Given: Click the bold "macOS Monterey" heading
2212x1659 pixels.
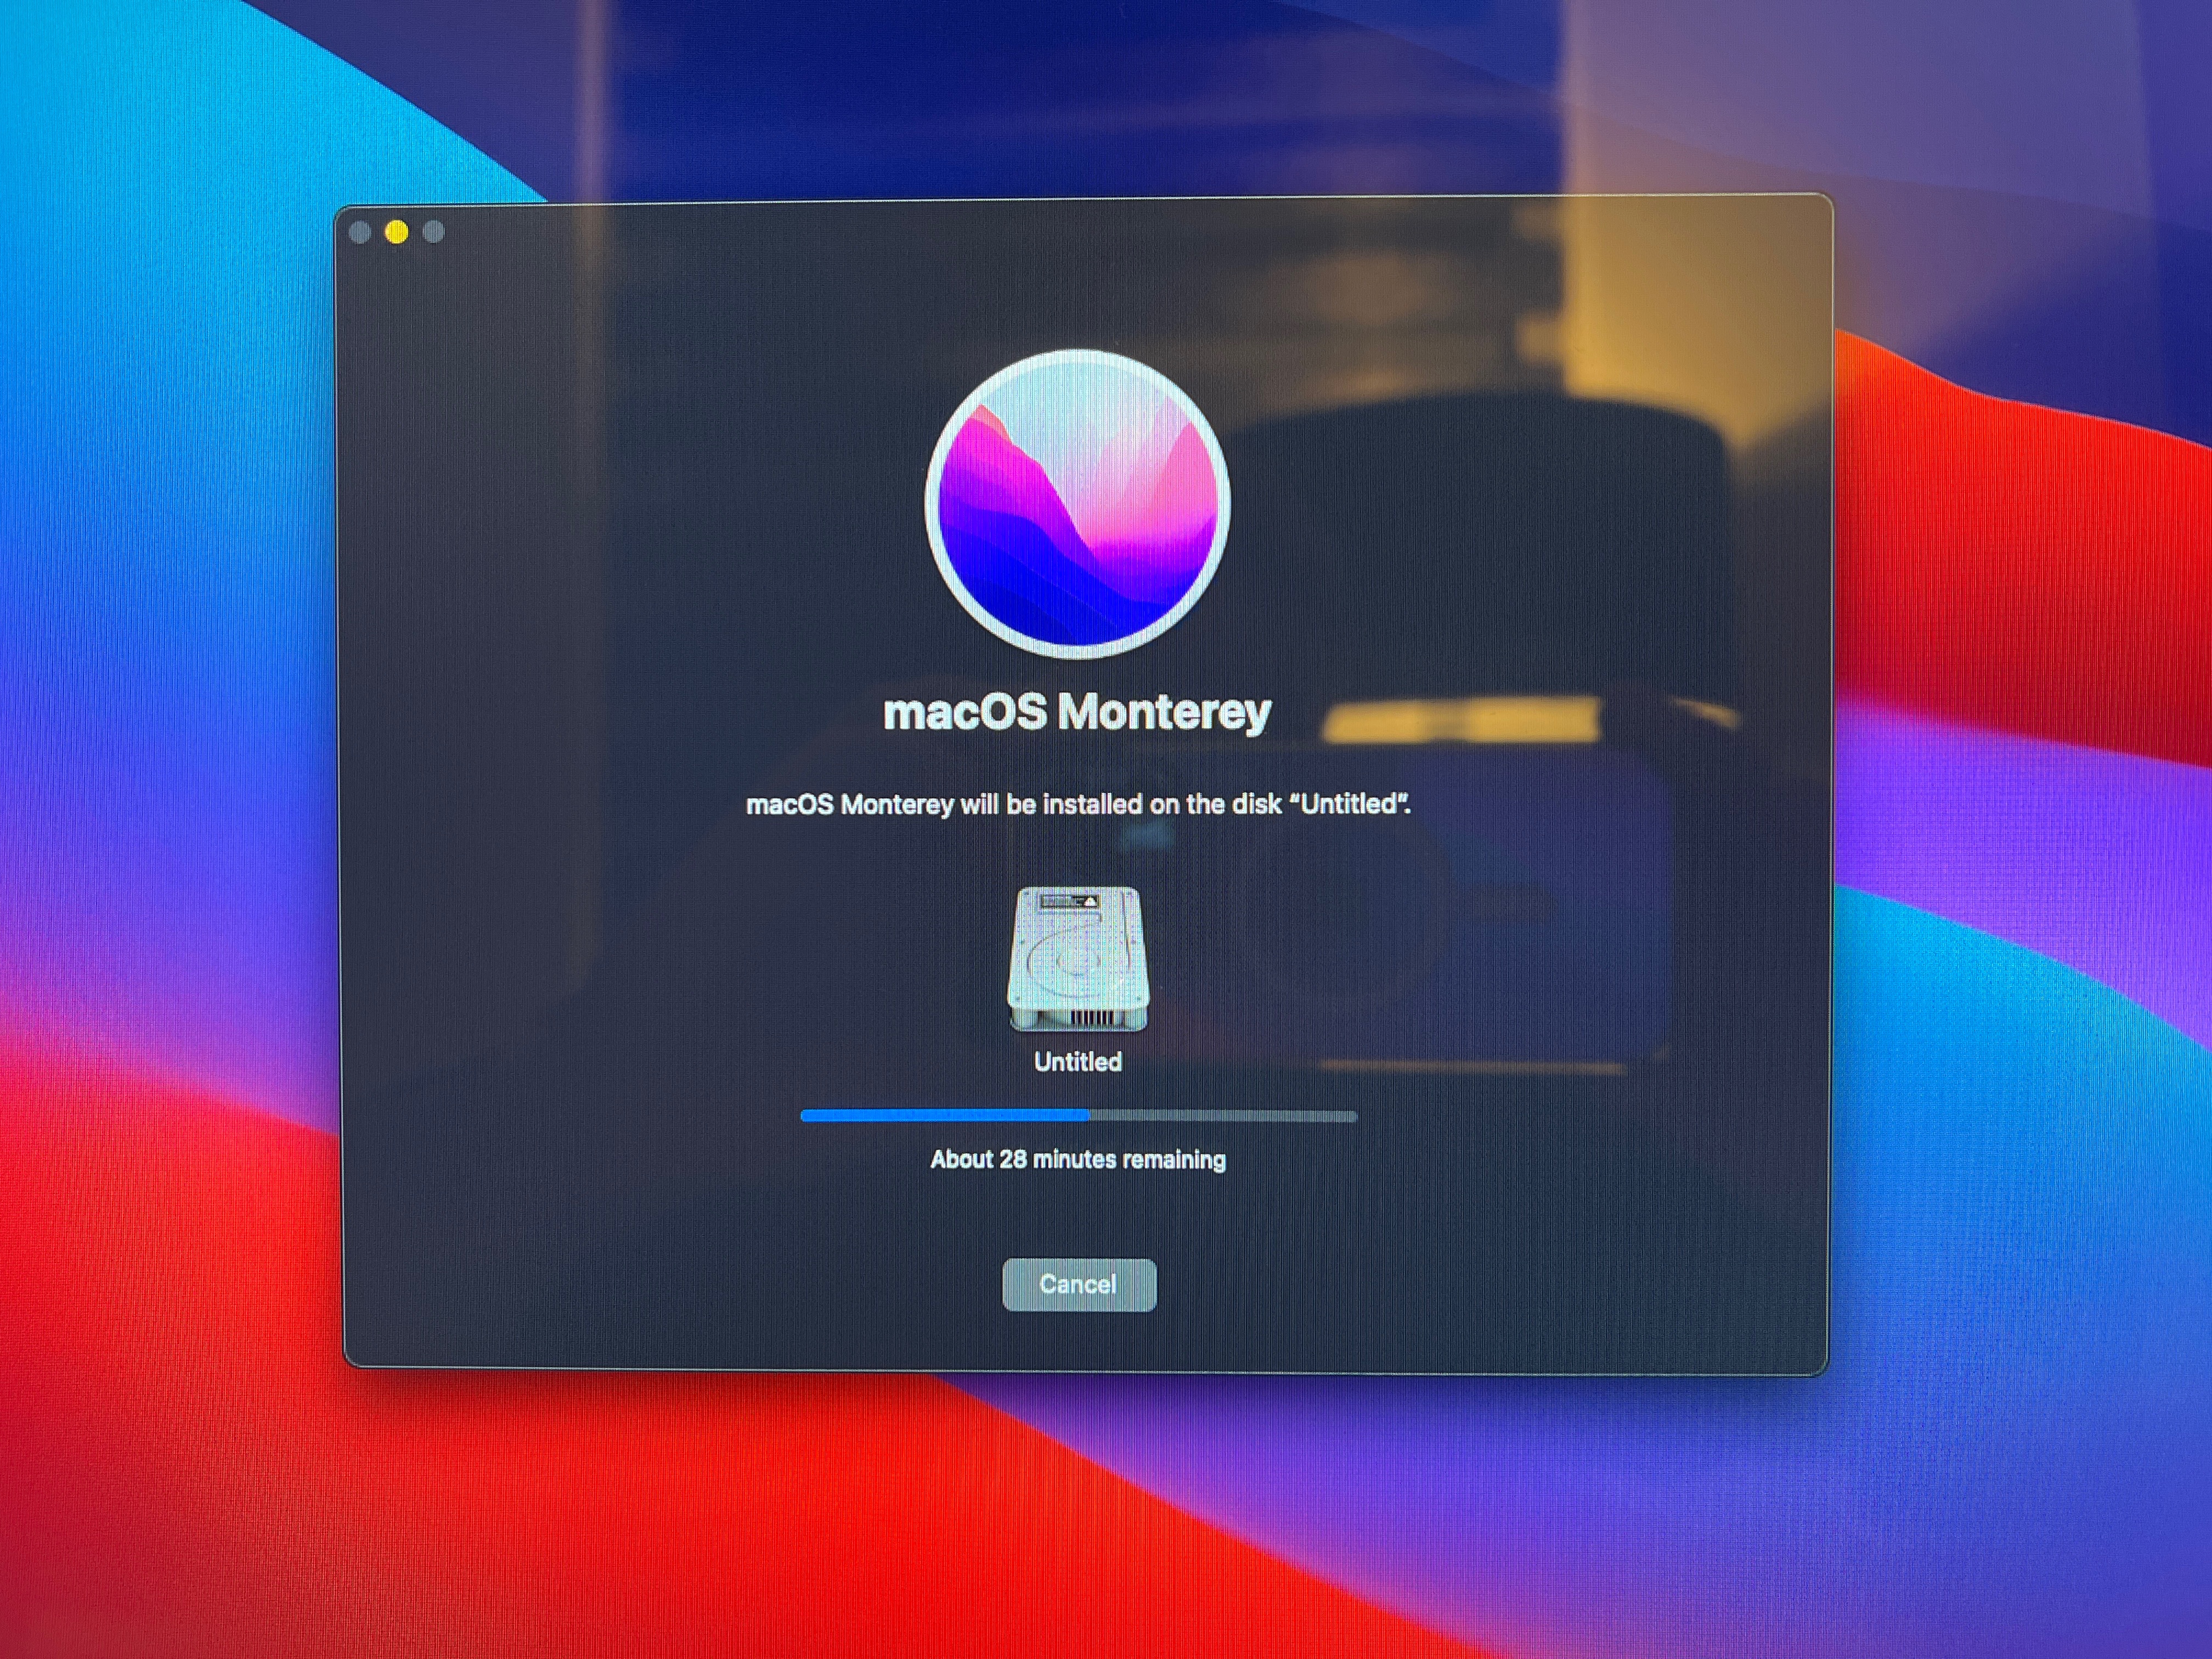Looking at the screenshot, I should (1077, 712).
